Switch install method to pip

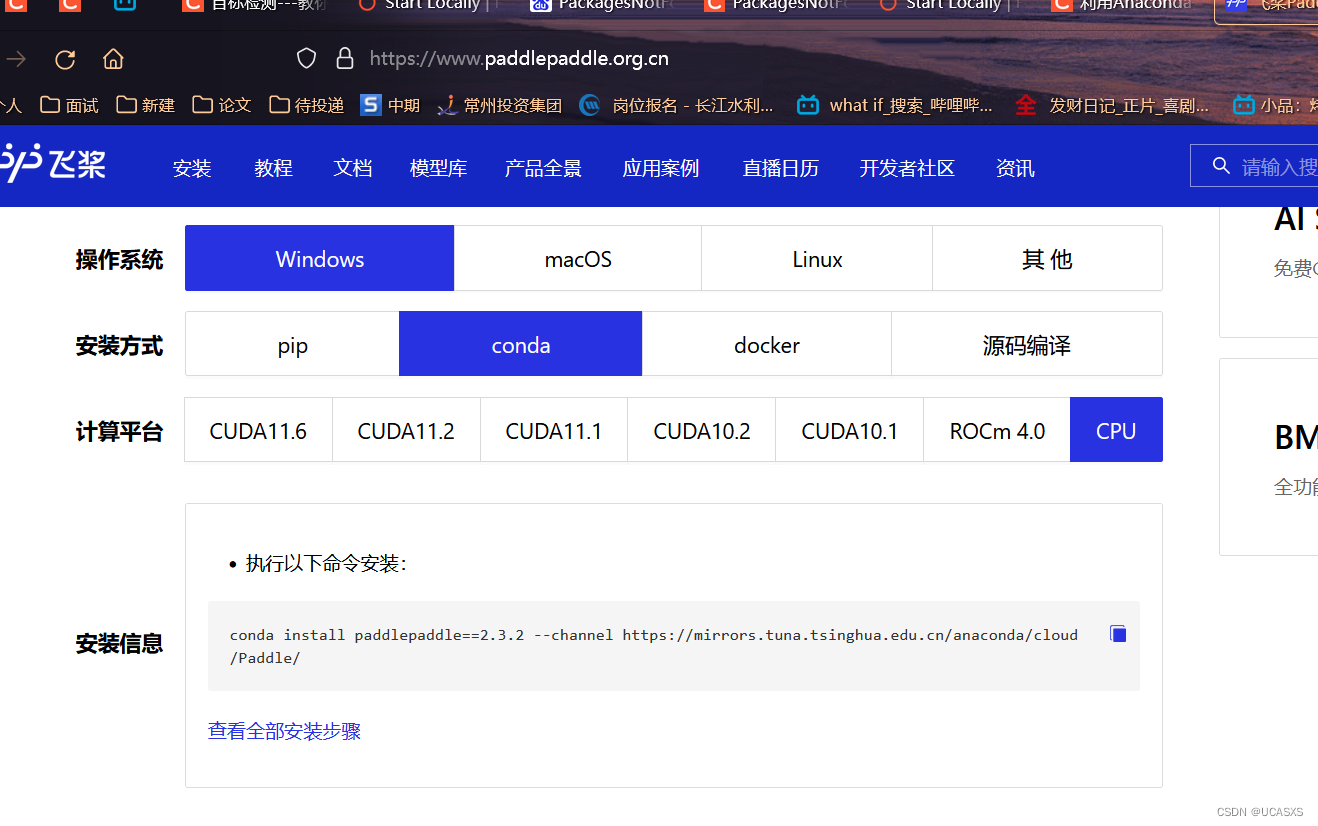[x=292, y=344]
